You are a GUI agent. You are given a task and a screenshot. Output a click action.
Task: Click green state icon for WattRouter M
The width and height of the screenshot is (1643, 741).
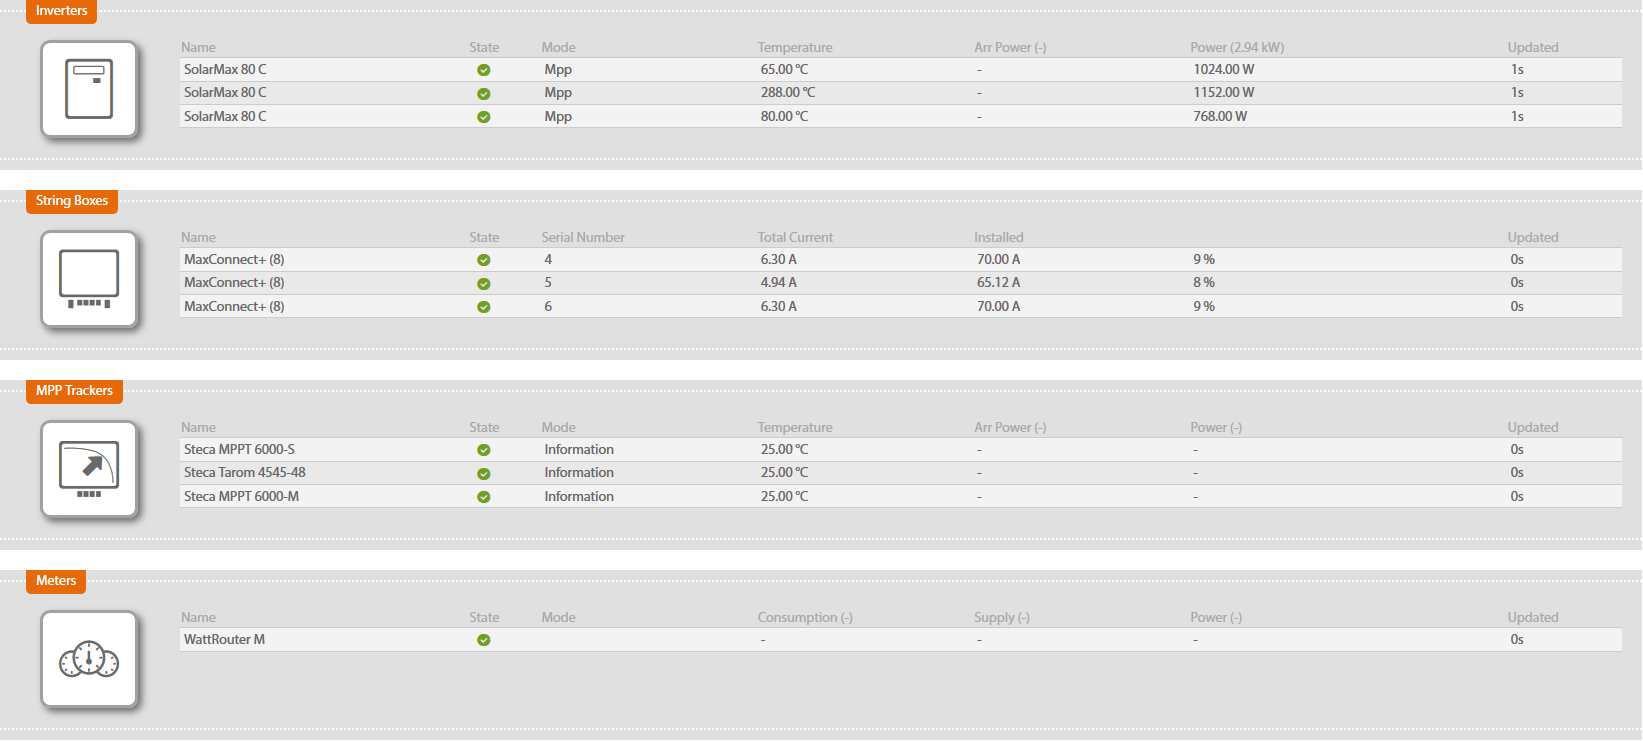pos(484,640)
